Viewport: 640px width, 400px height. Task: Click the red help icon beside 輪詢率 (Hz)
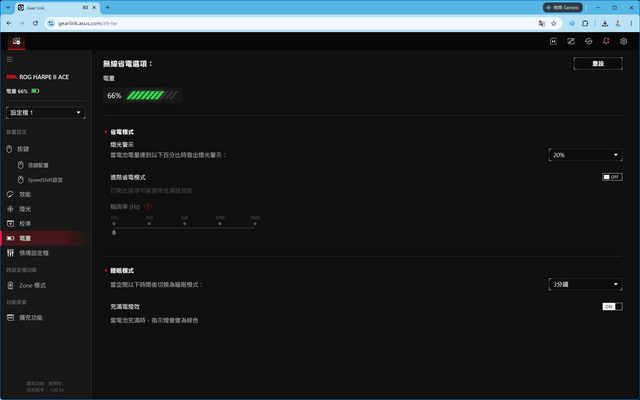[x=148, y=207]
